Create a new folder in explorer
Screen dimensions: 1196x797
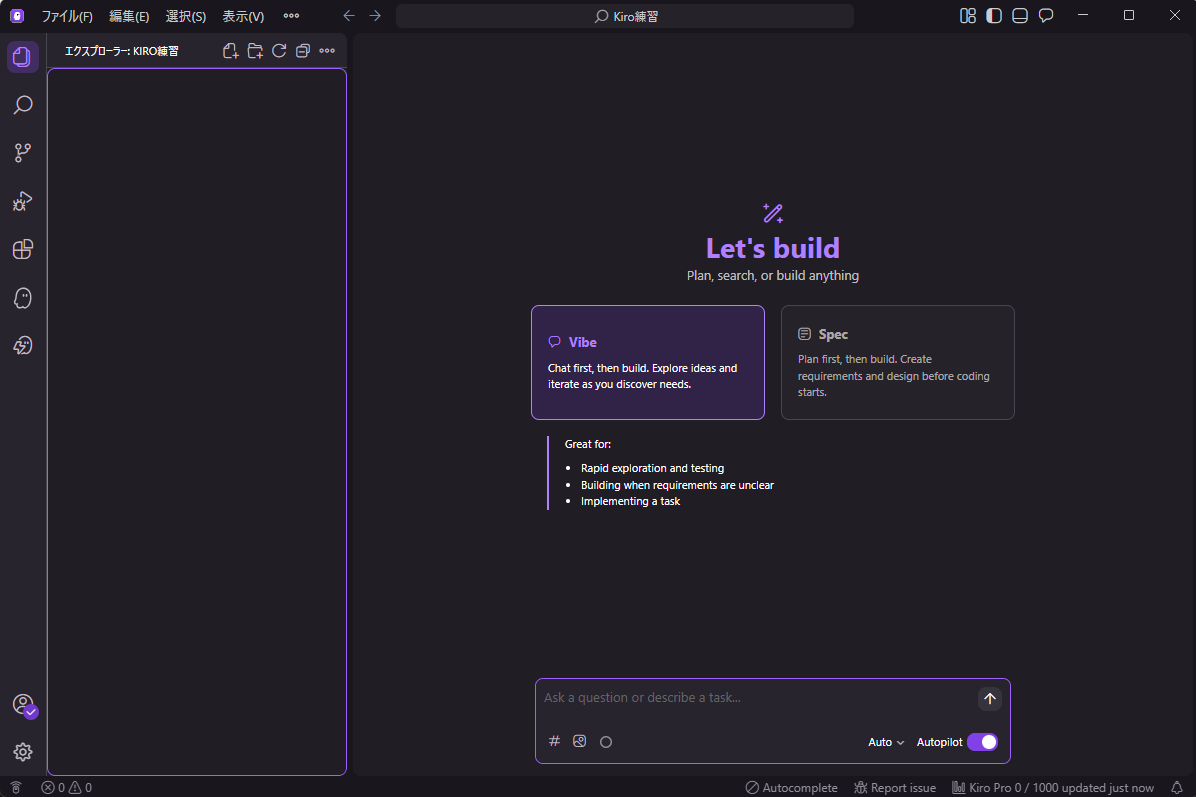(x=255, y=51)
